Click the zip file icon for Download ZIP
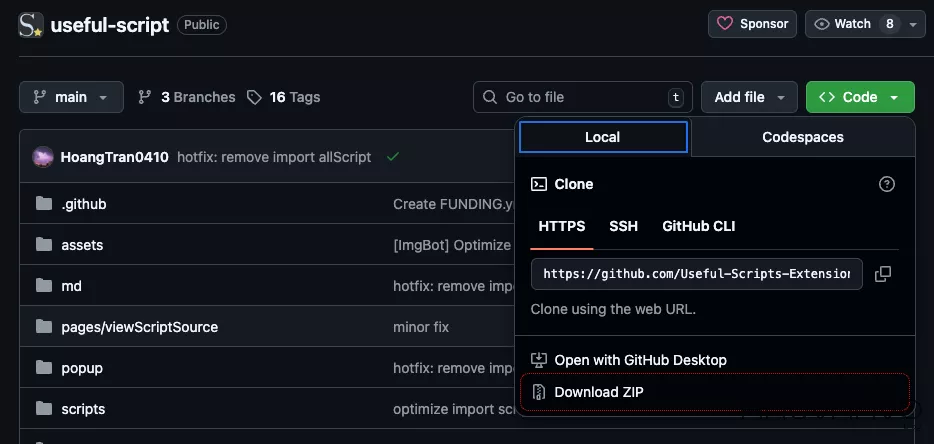 538,392
